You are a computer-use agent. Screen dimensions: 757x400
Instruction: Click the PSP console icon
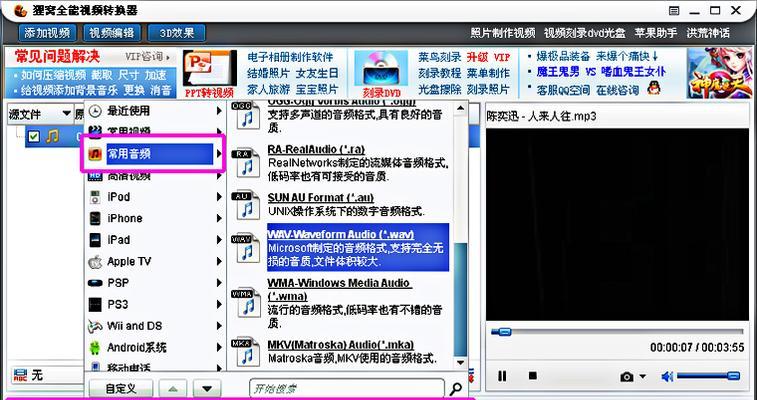click(x=95, y=283)
